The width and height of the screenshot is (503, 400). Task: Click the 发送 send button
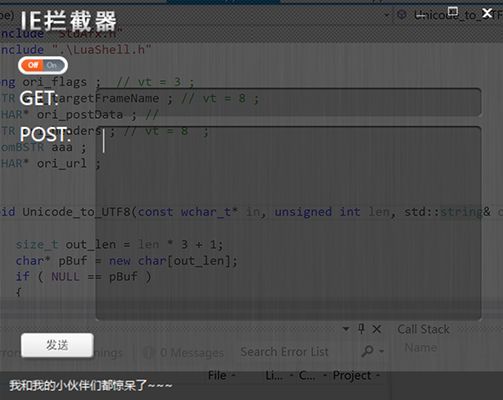coord(57,345)
